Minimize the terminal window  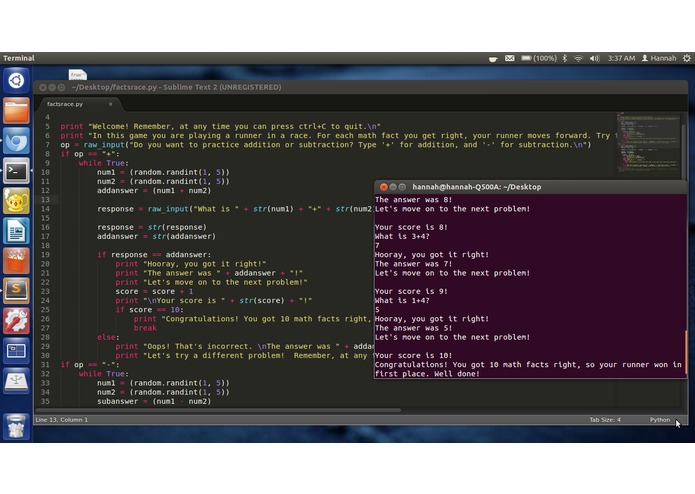point(393,187)
